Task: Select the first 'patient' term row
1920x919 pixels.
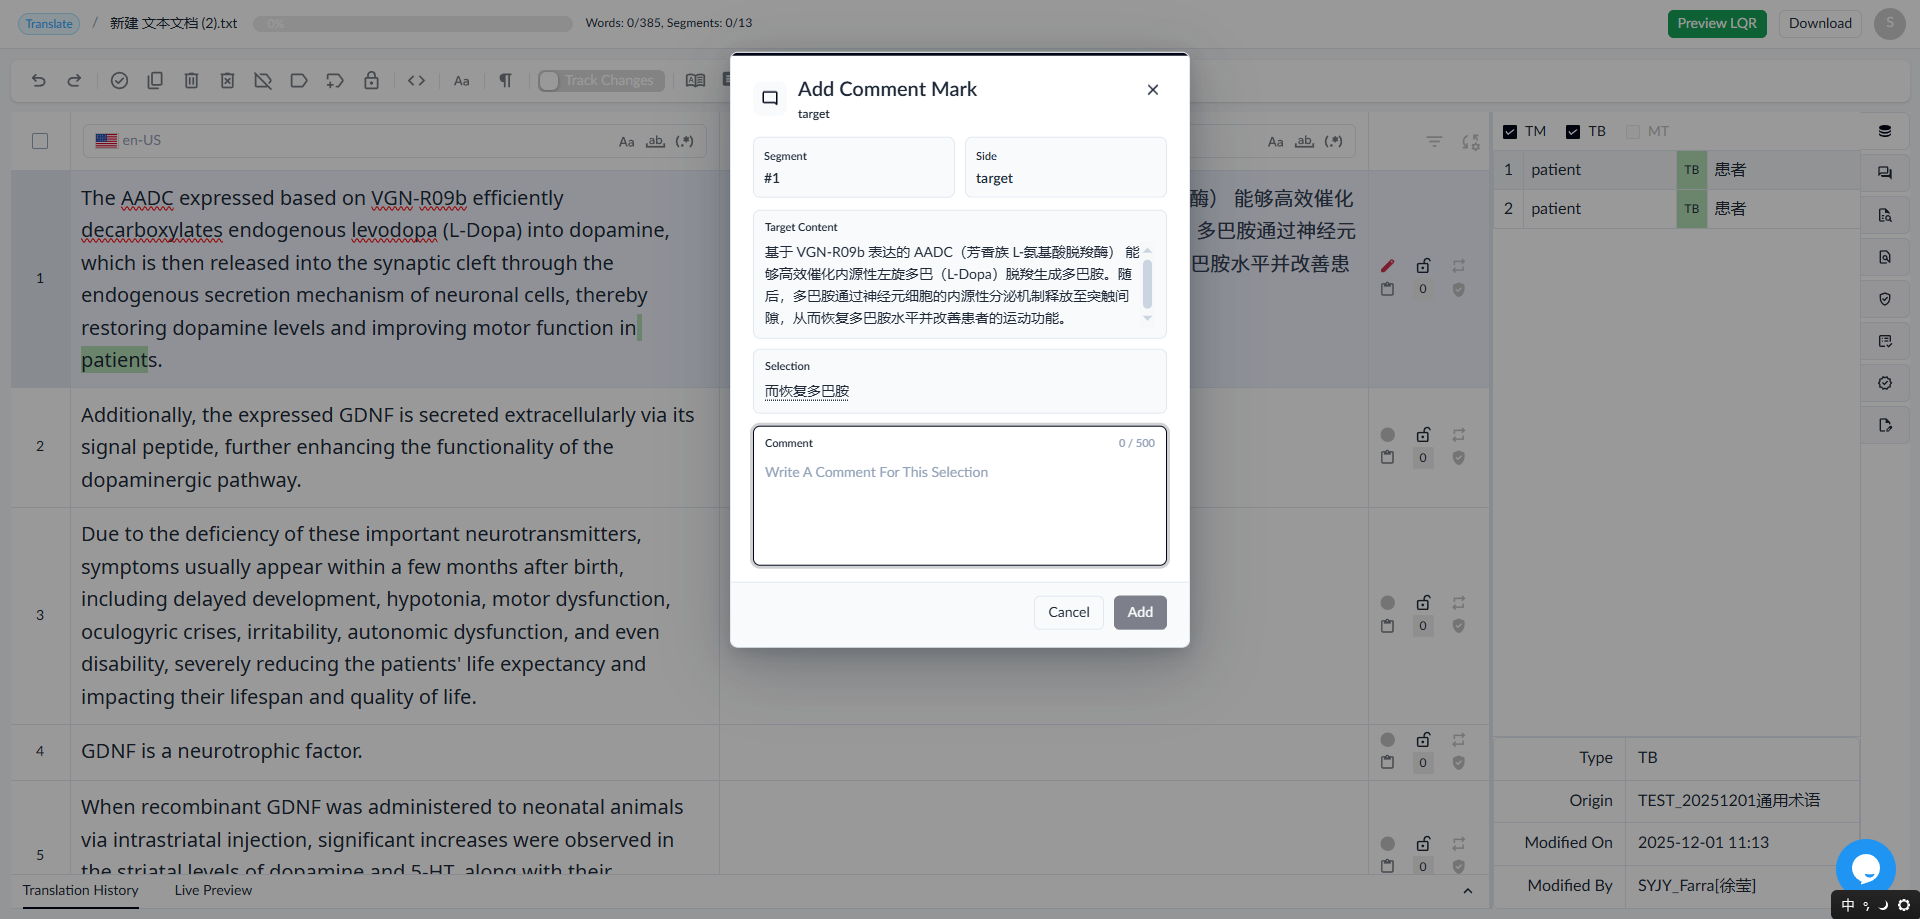Action: click(x=1677, y=170)
